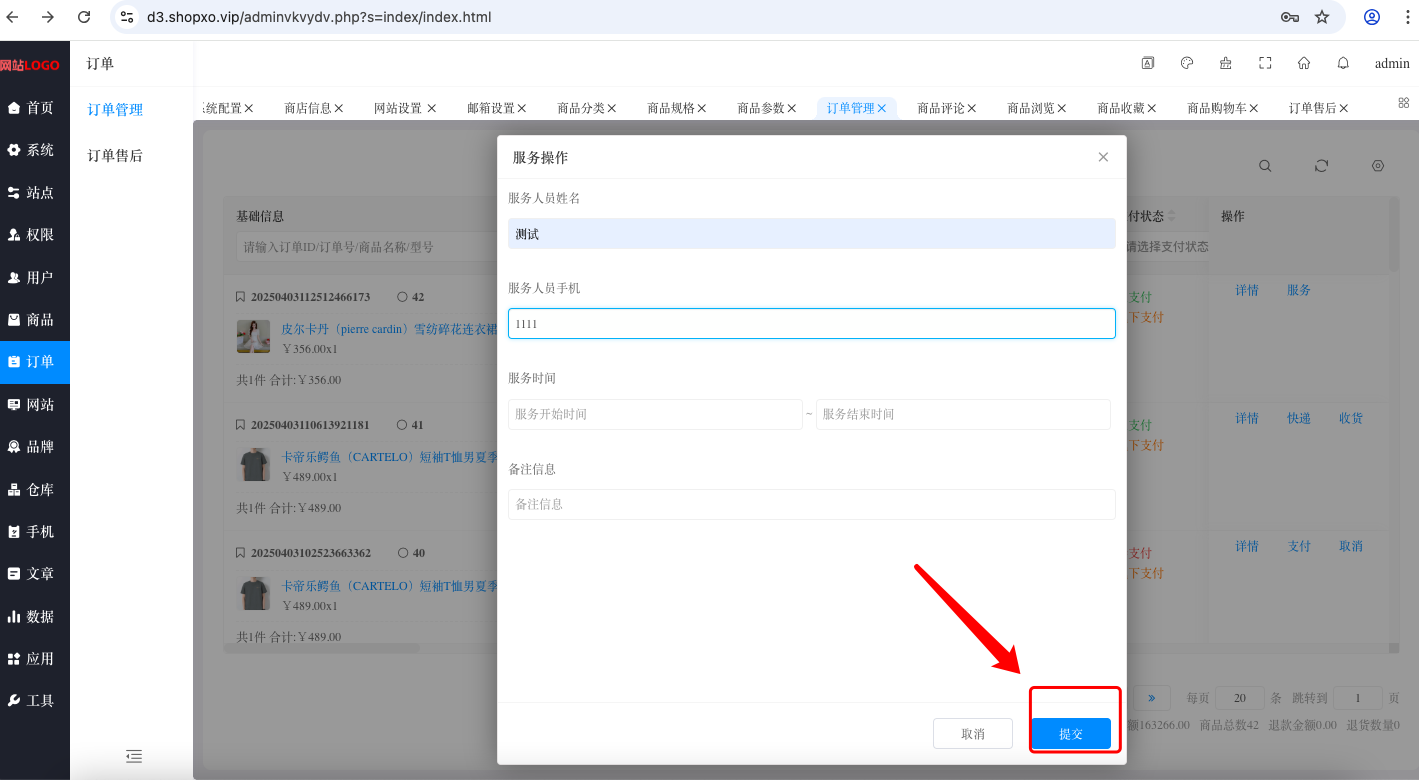This screenshot has height=780, width=1419.
Task: Open the 品牌 brand sidebar item
Action: point(34,447)
